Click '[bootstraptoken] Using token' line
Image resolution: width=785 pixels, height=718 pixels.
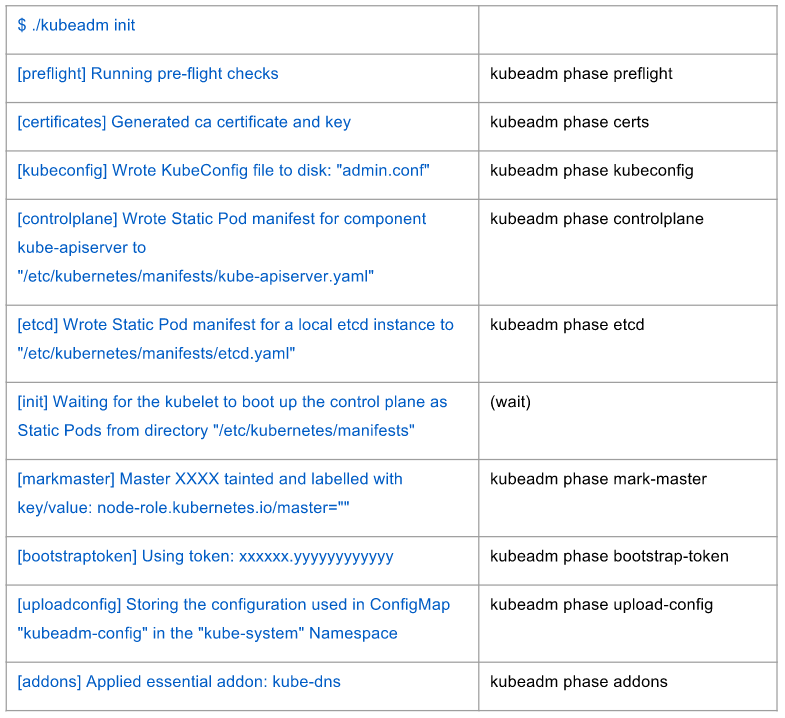205,556
